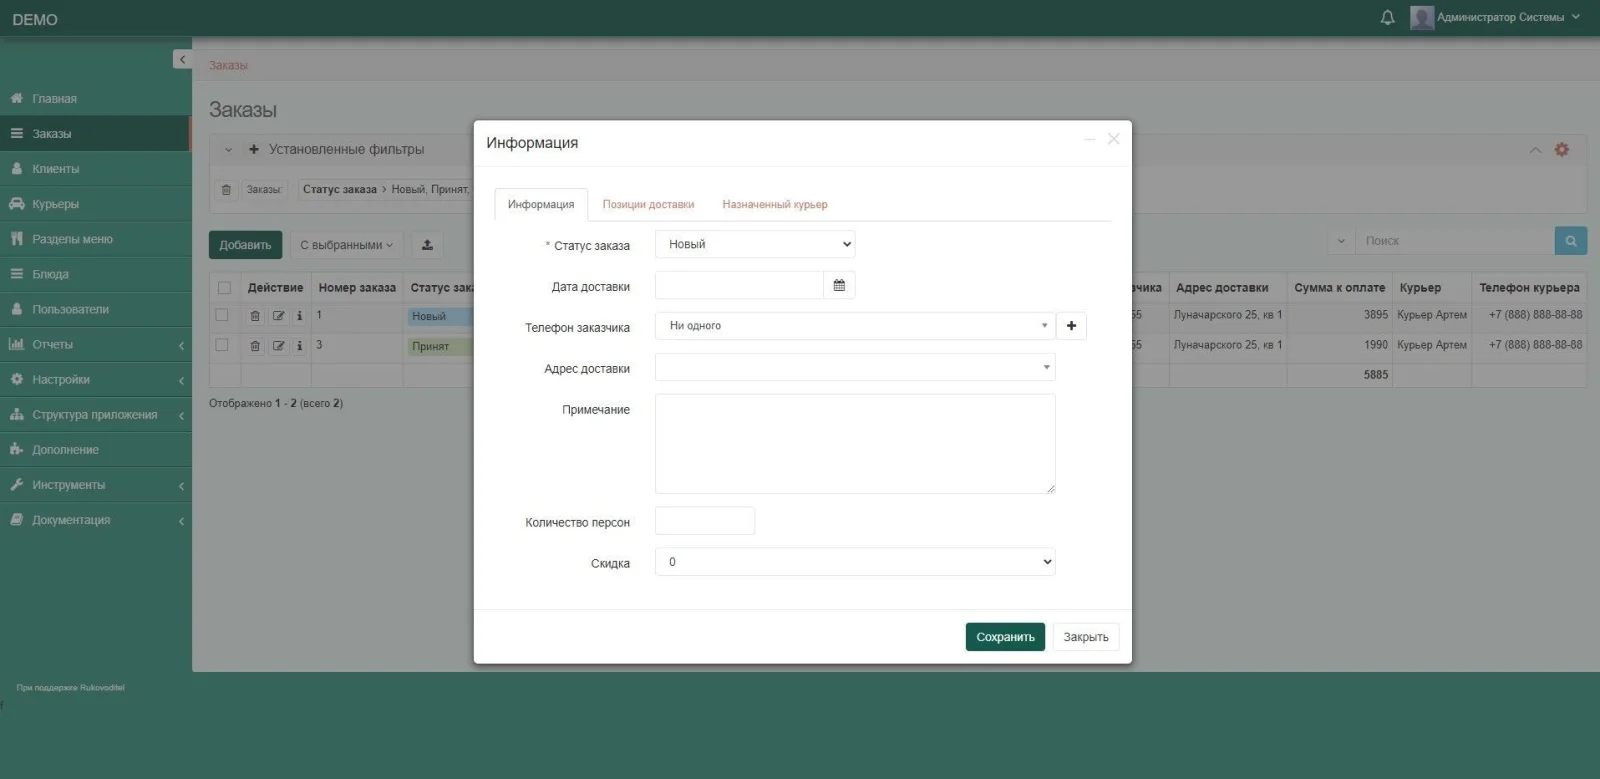Toggle the select-all checkbox in table header

click(x=224, y=288)
